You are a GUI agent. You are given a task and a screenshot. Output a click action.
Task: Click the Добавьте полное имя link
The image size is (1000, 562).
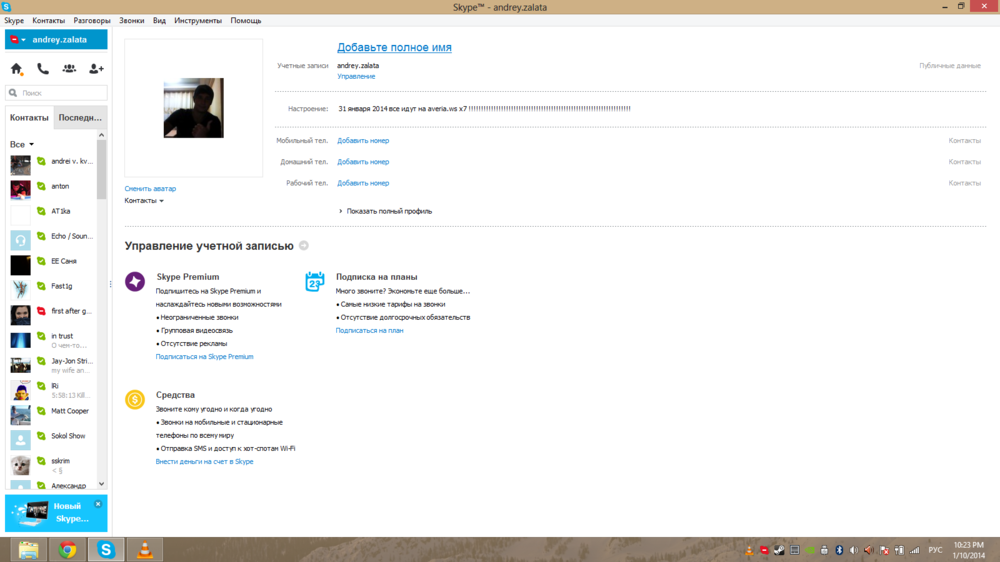point(394,47)
